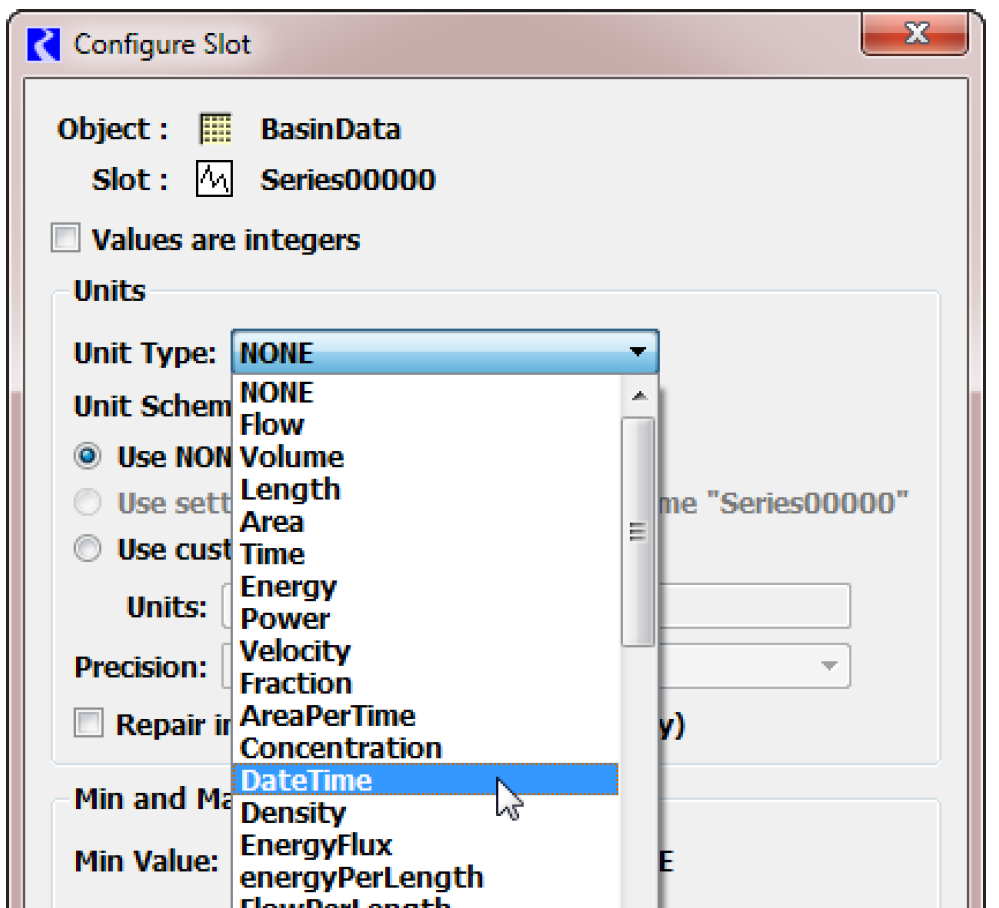Enable the Values are integers checkbox
Screen dimensions: 999x908
click(65, 240)
